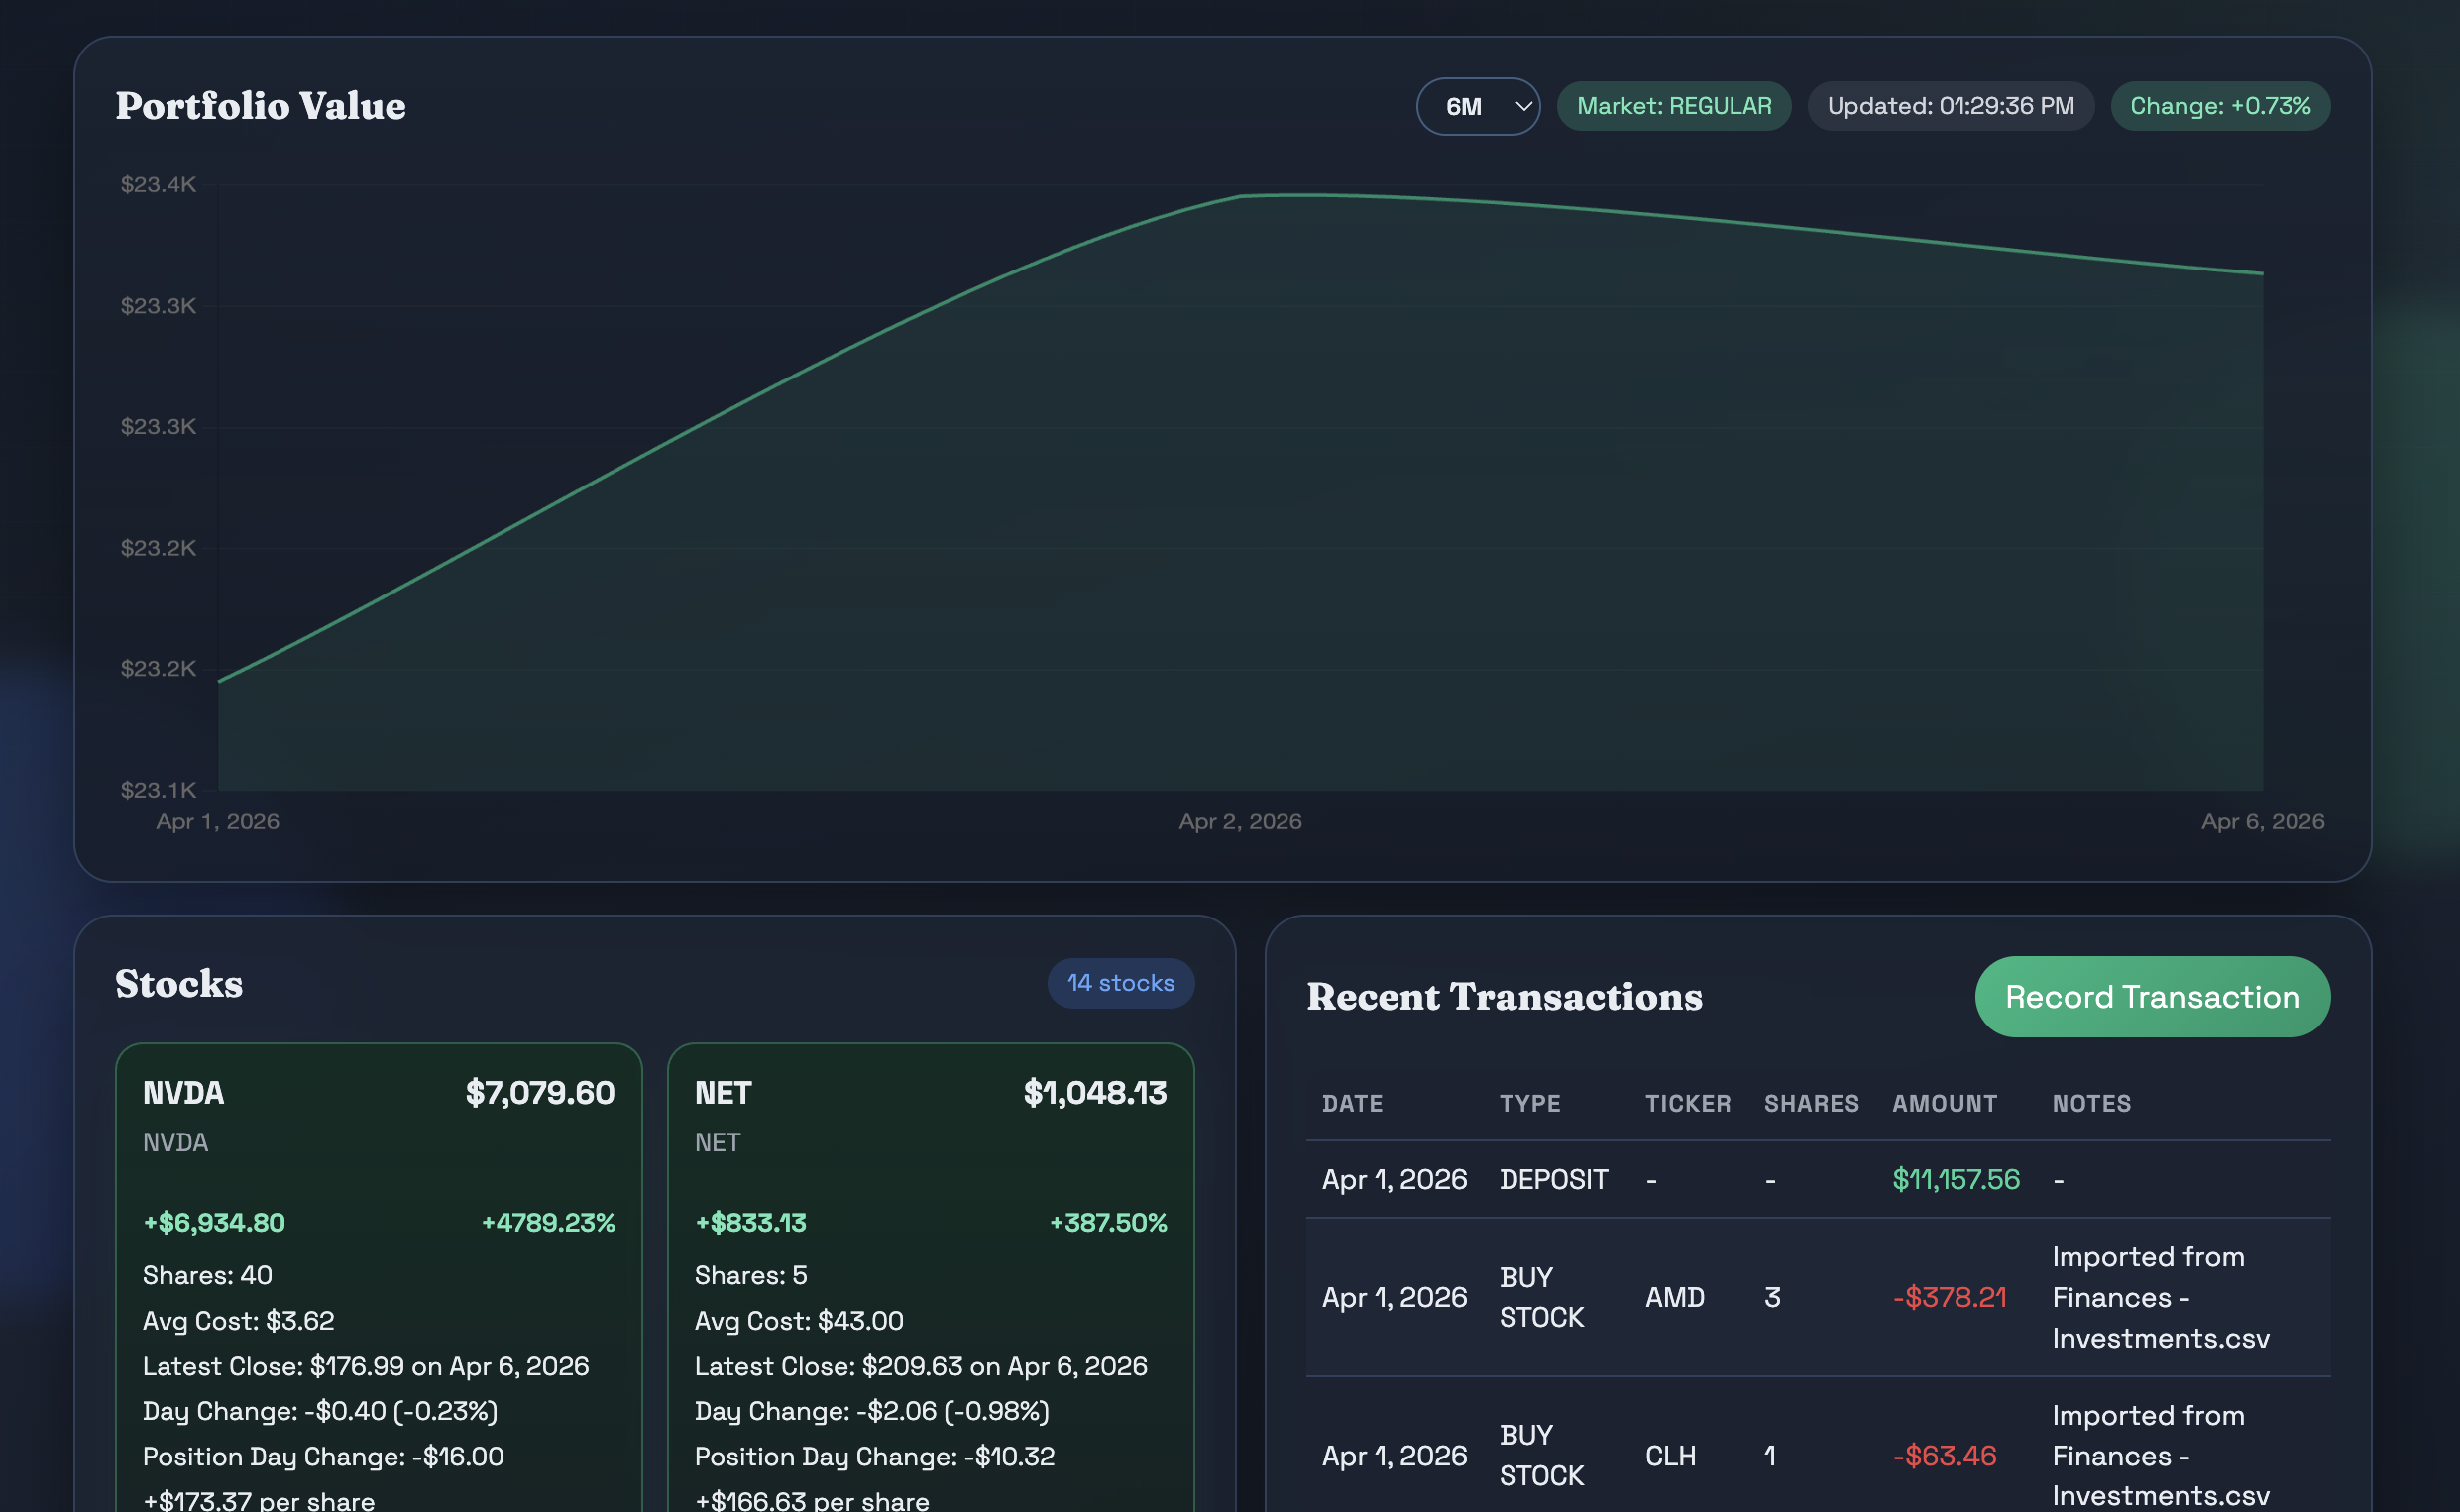This screenshot has height=1512, width=2460.
Task: Click the 14 stocks count badge
Action: tap(1120, 983)
